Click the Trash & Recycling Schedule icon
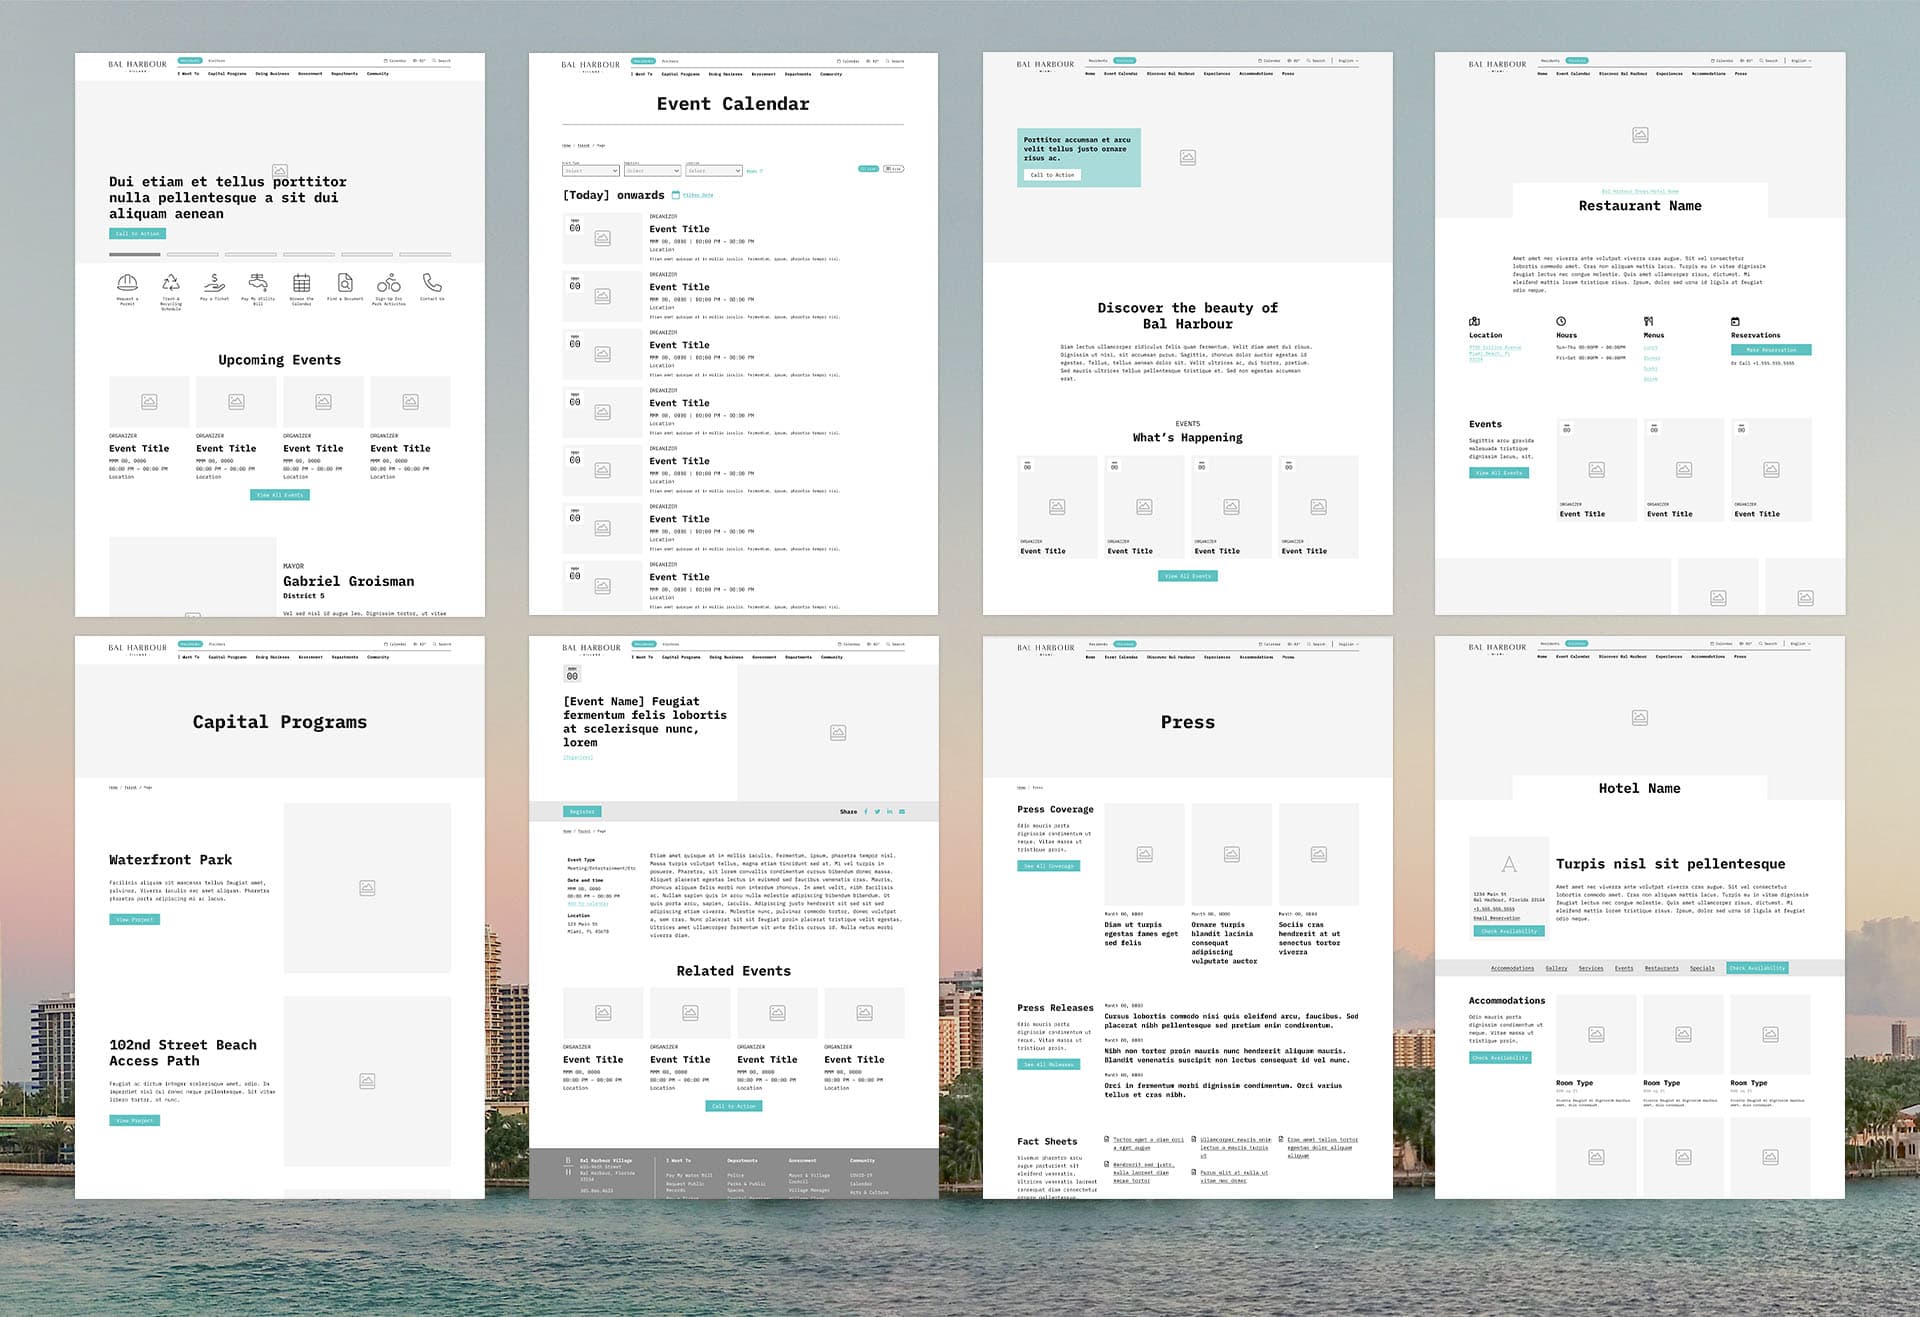Viewport: 1920px width, 1317px height. click(171, 283)
